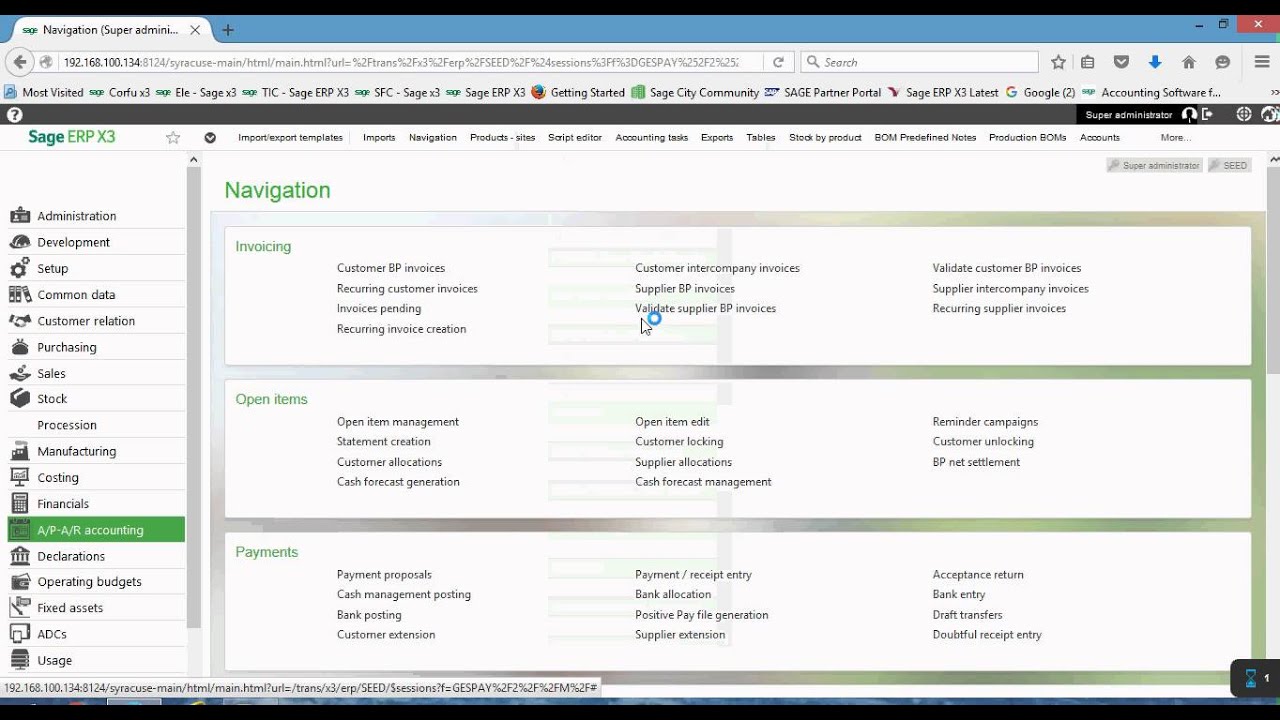Open Accounting tasks shortcut
The width and height of the screenshot is (1280, 720).
[x=652, y=138]
